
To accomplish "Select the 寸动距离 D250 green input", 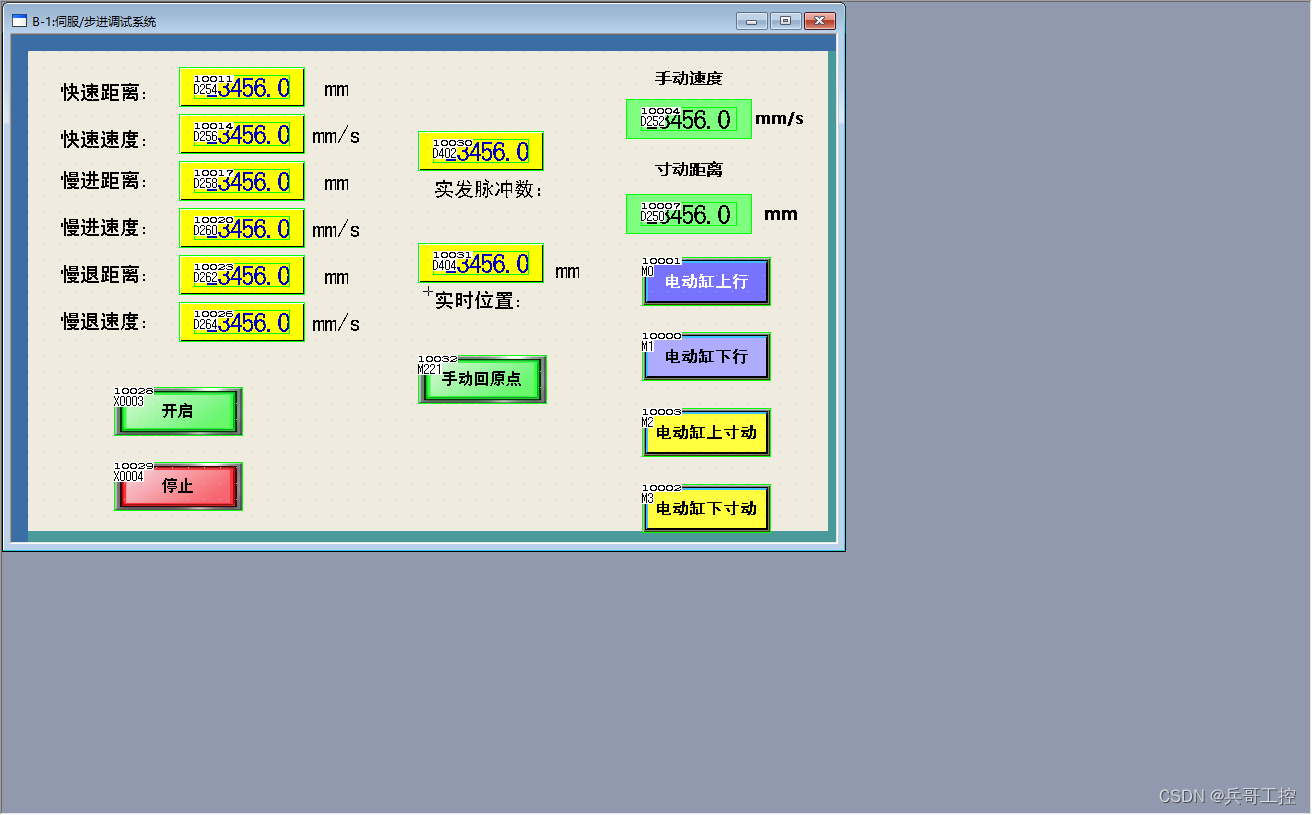I will tap(689, 214).
